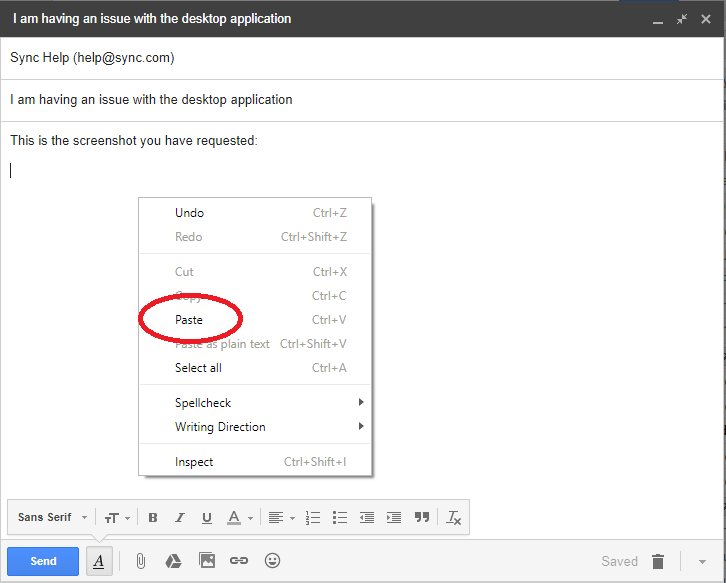The height and width of the screenshot is (583, 726).
Task: Toggle italic text style
Action: (x=180, y=517)
